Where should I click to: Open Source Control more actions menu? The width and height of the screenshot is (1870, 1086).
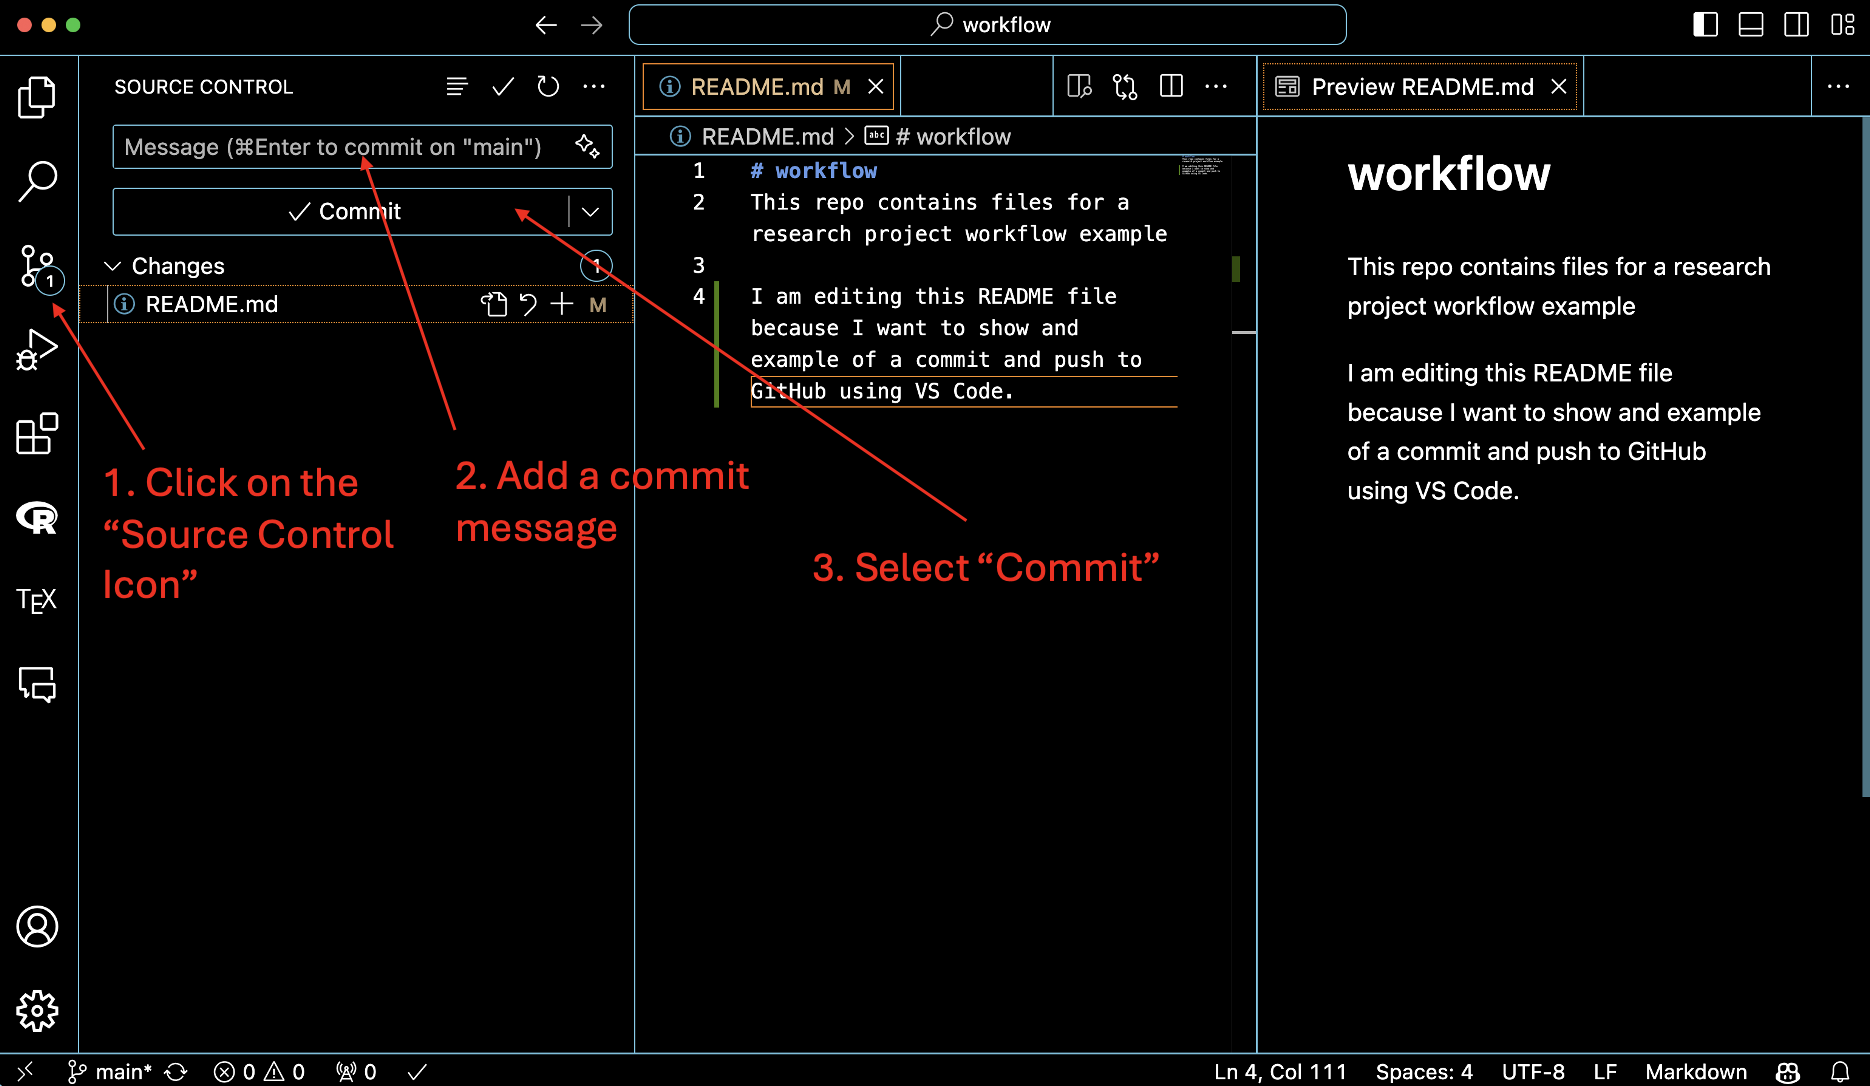[594, 87]
